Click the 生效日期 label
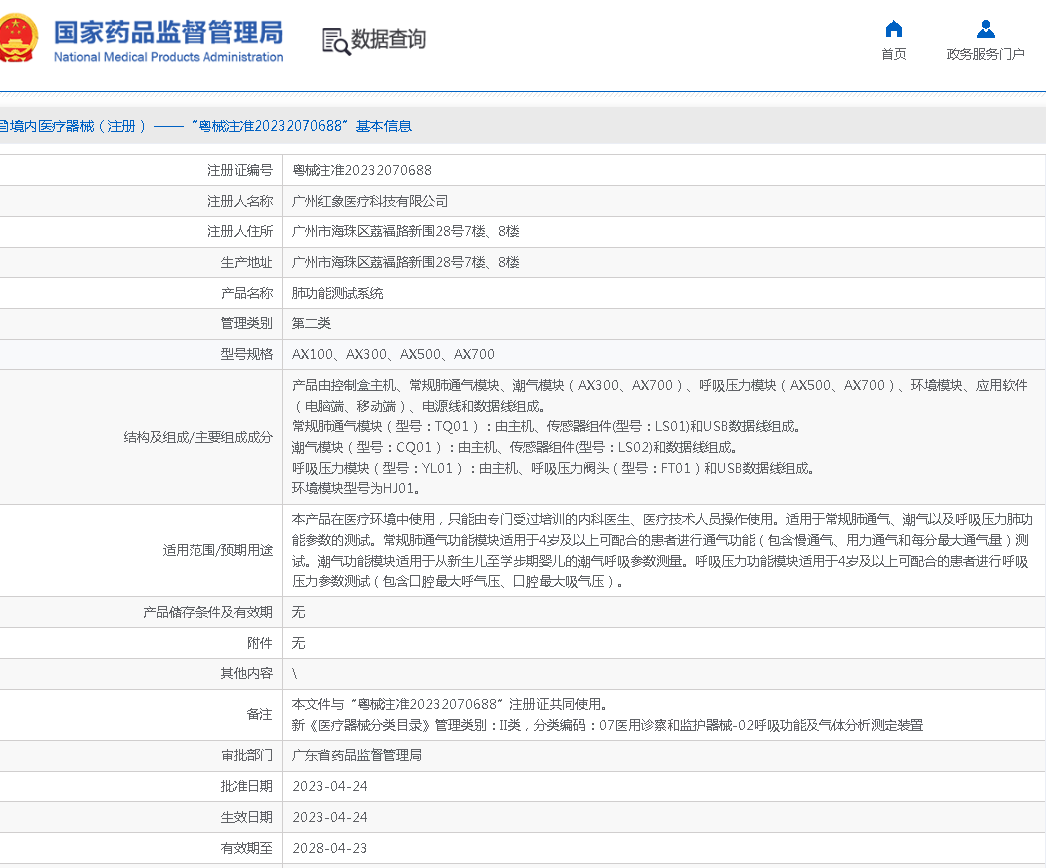 click(246, 817)
